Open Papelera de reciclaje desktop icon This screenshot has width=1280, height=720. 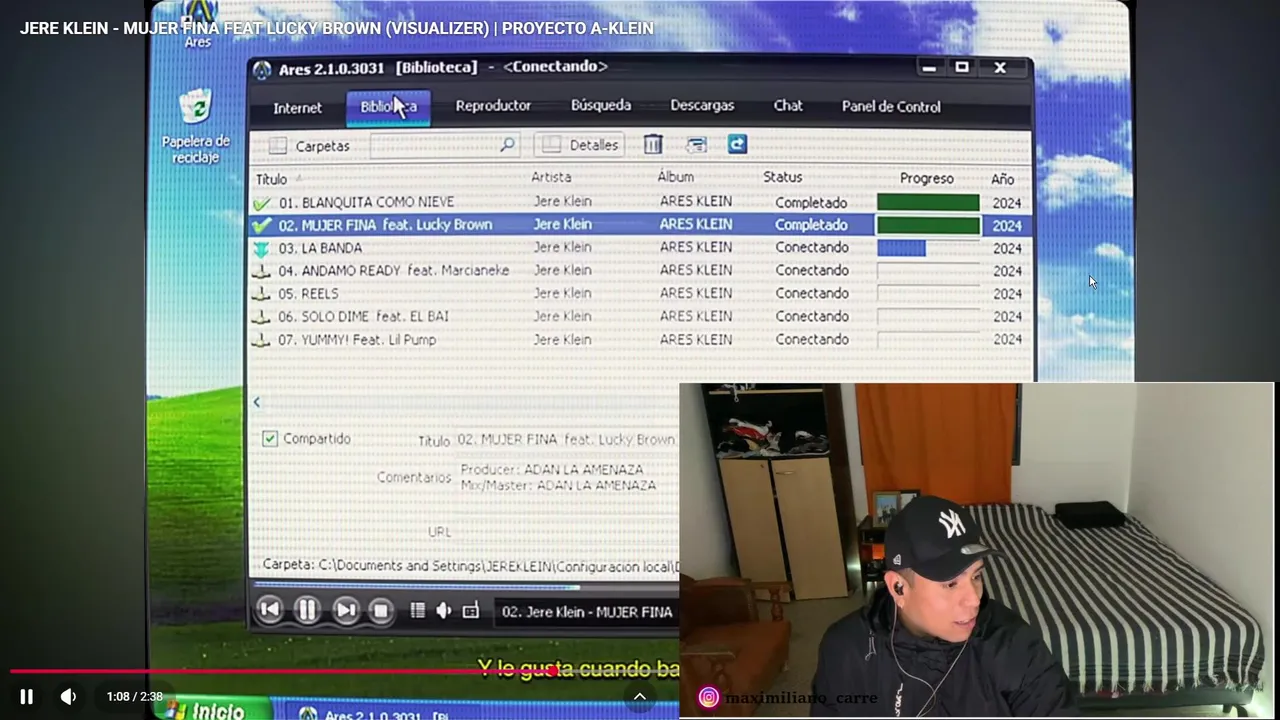pyautogui.click(x=196, y=126)
